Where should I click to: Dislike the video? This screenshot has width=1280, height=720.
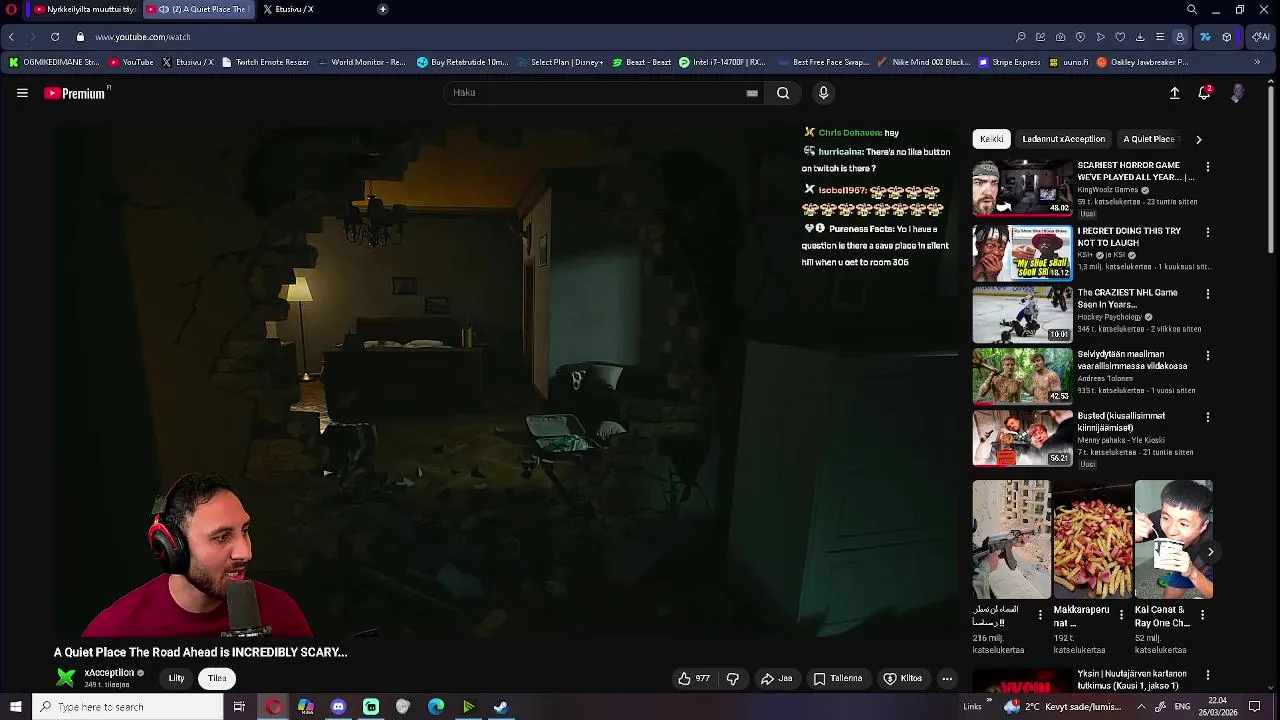(733, 678)
